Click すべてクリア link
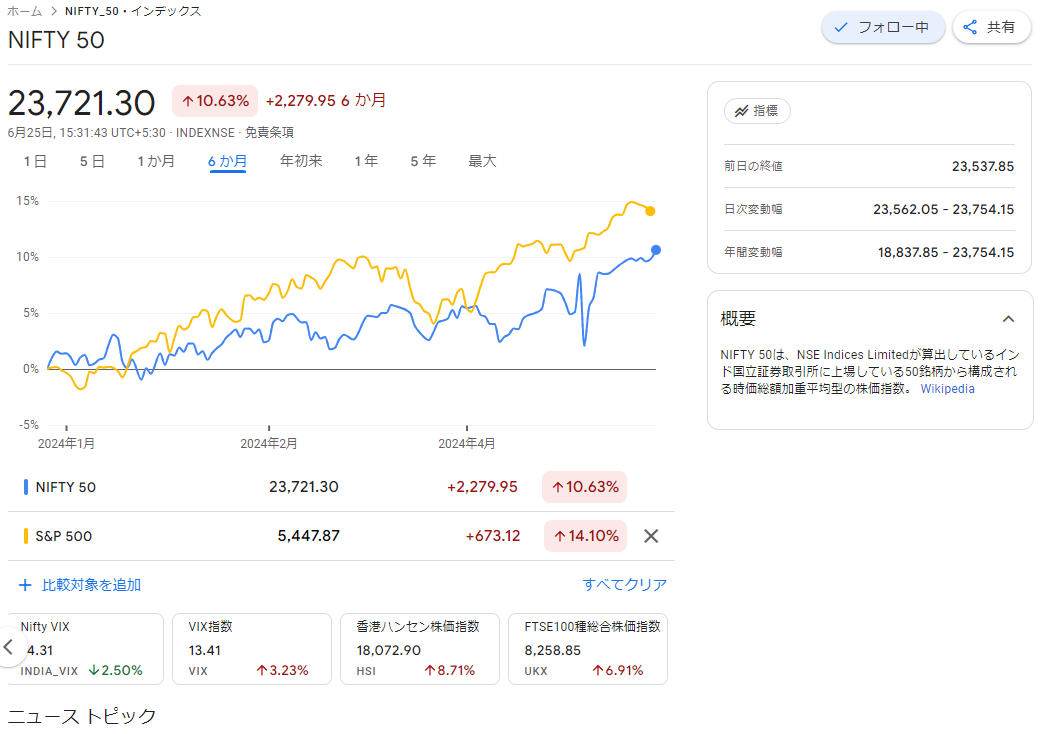 625,584
